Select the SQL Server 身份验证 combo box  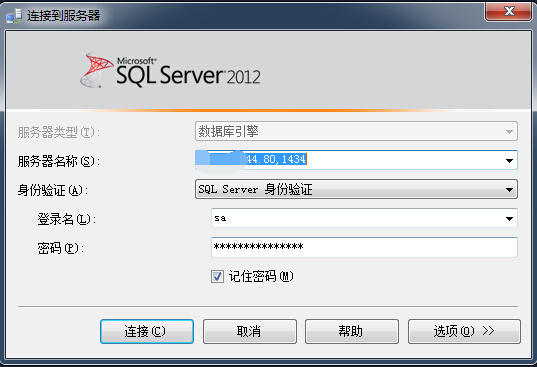click(356, 189)
